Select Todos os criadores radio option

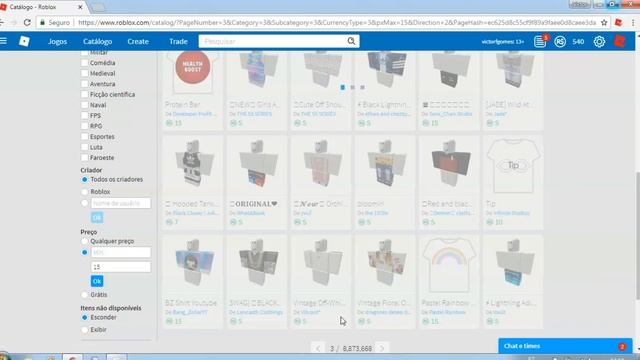(84, 180)
